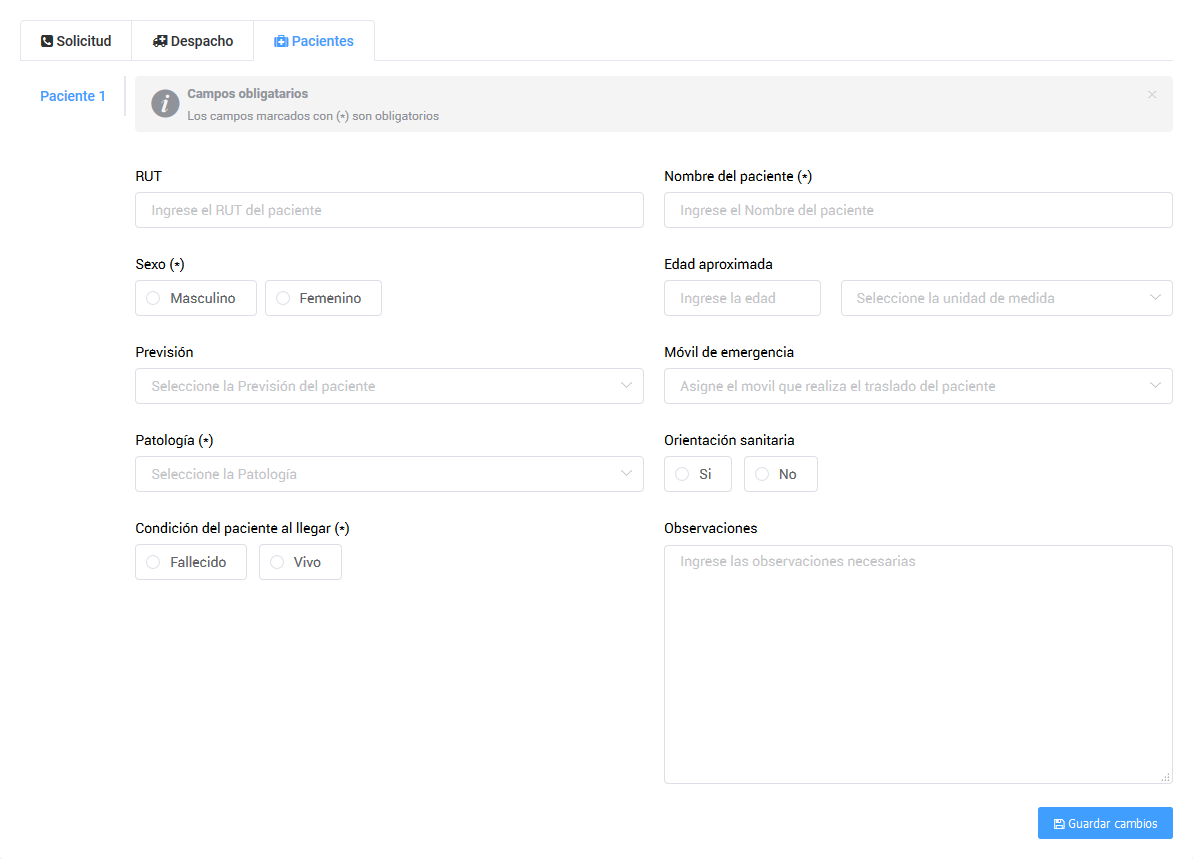Focus the RUT input field
Image resolution: width=1193 pixels, height=859 pixels.
tap(389, 210)
